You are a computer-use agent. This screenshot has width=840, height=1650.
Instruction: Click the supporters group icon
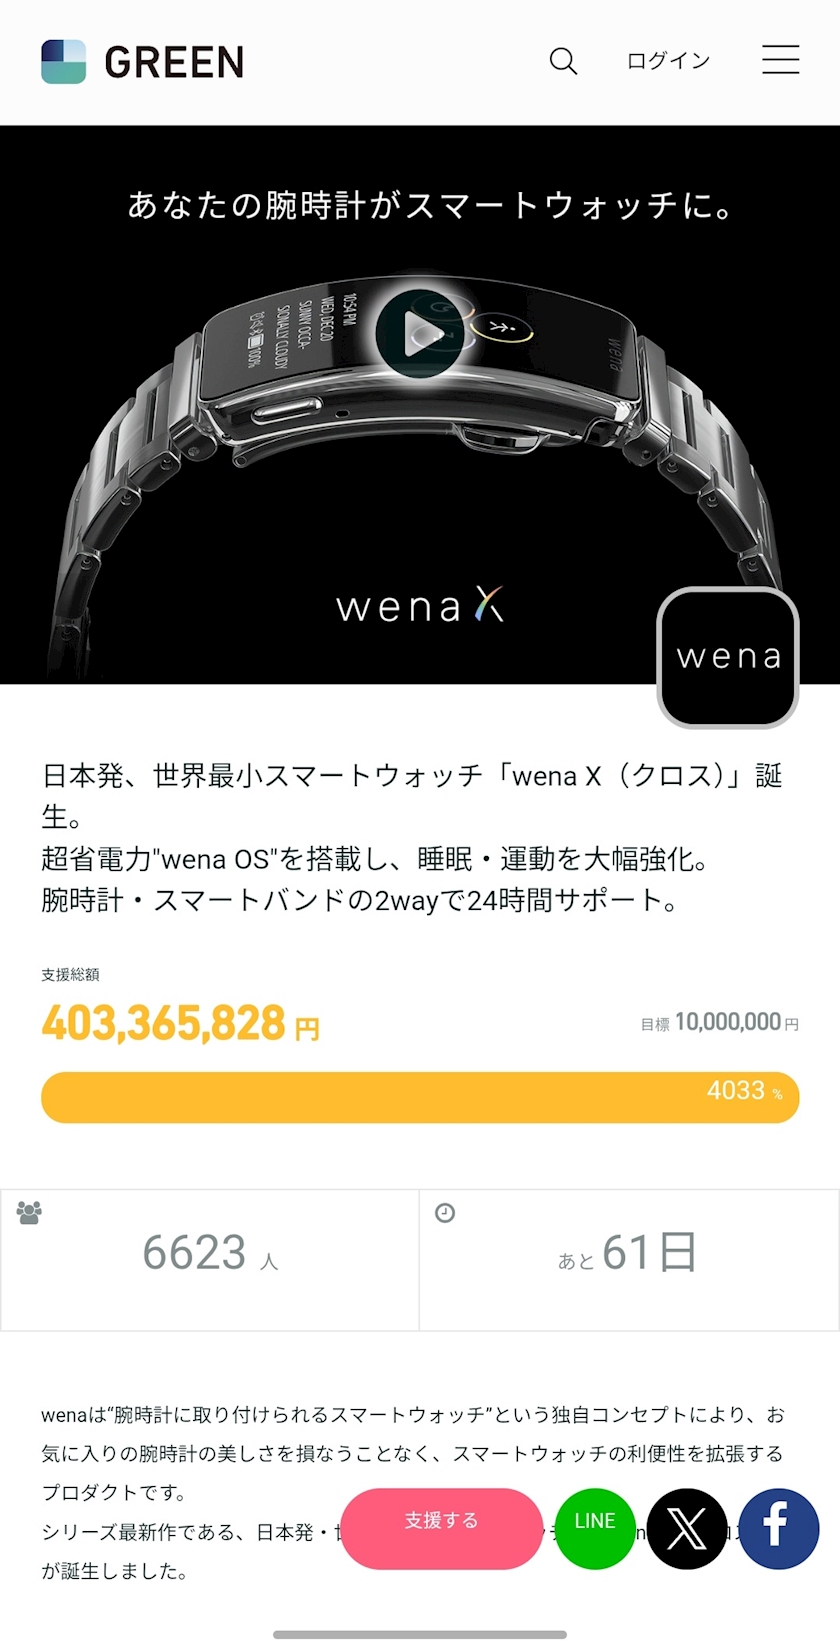click(29, 1213)
